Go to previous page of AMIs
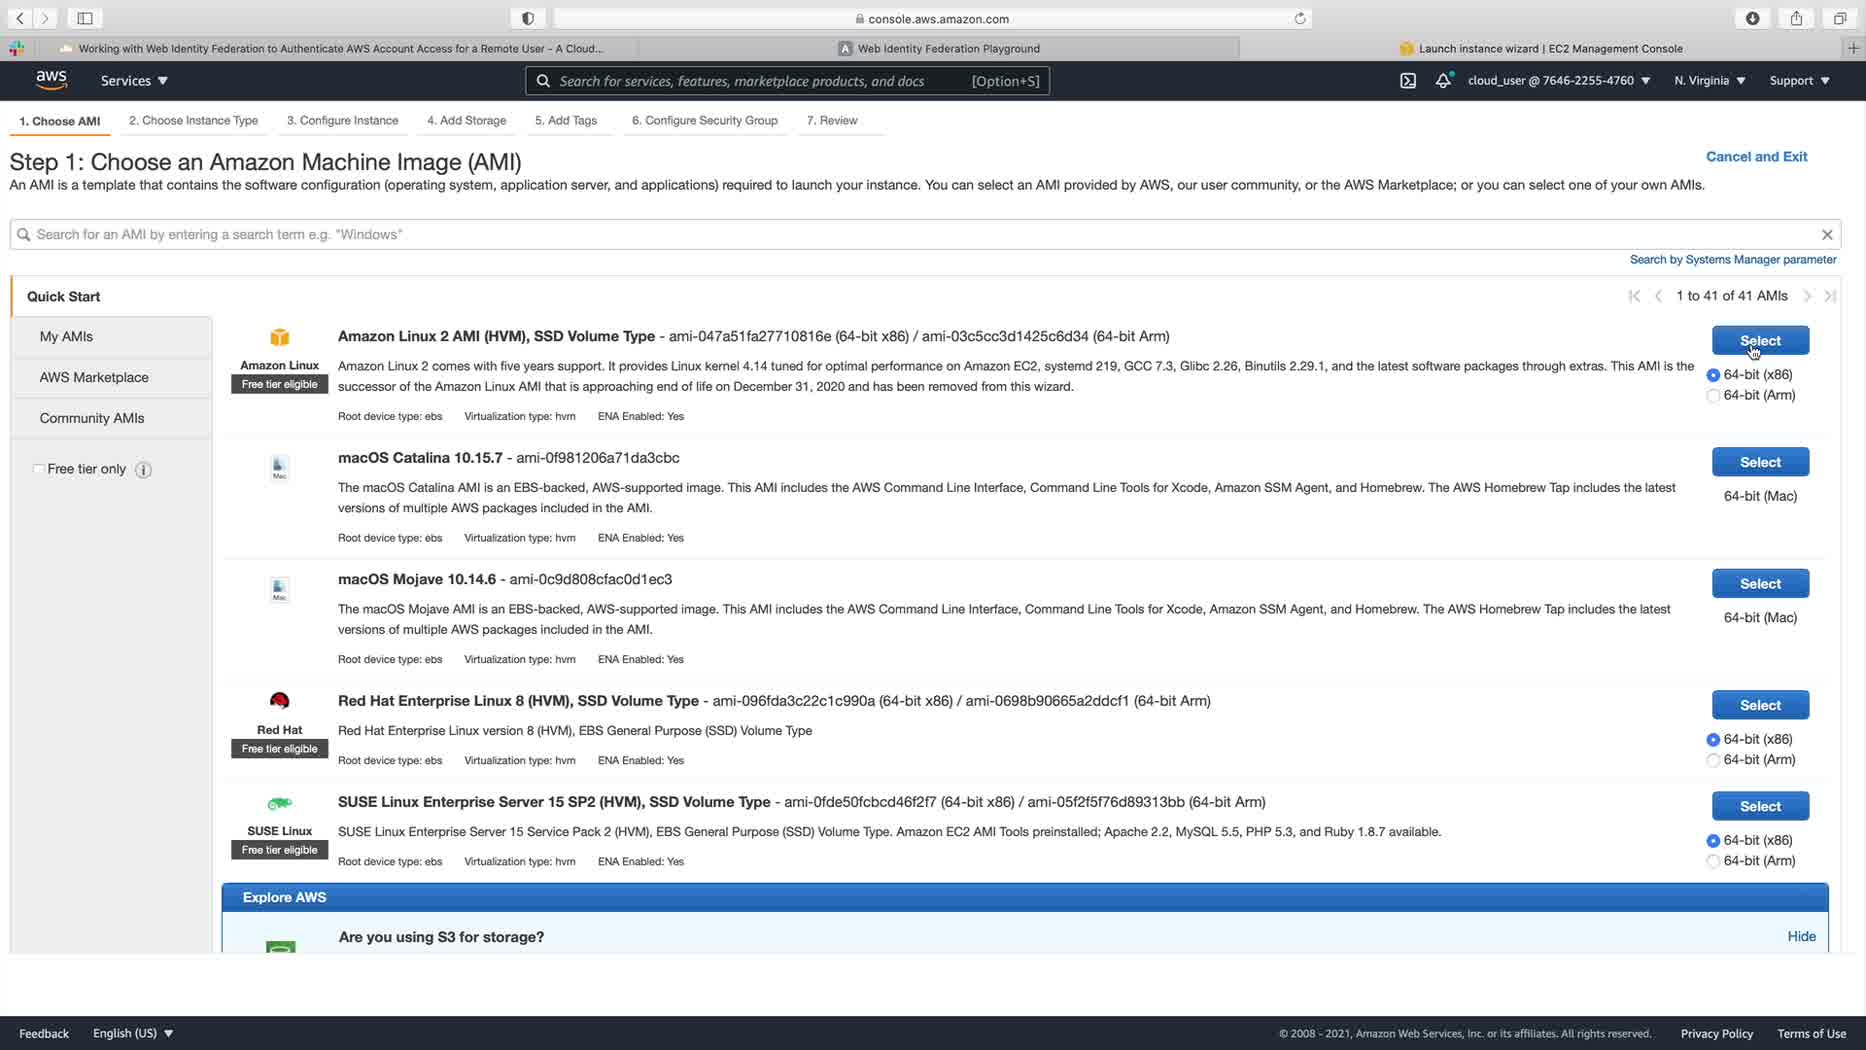 click(1658, 296)
